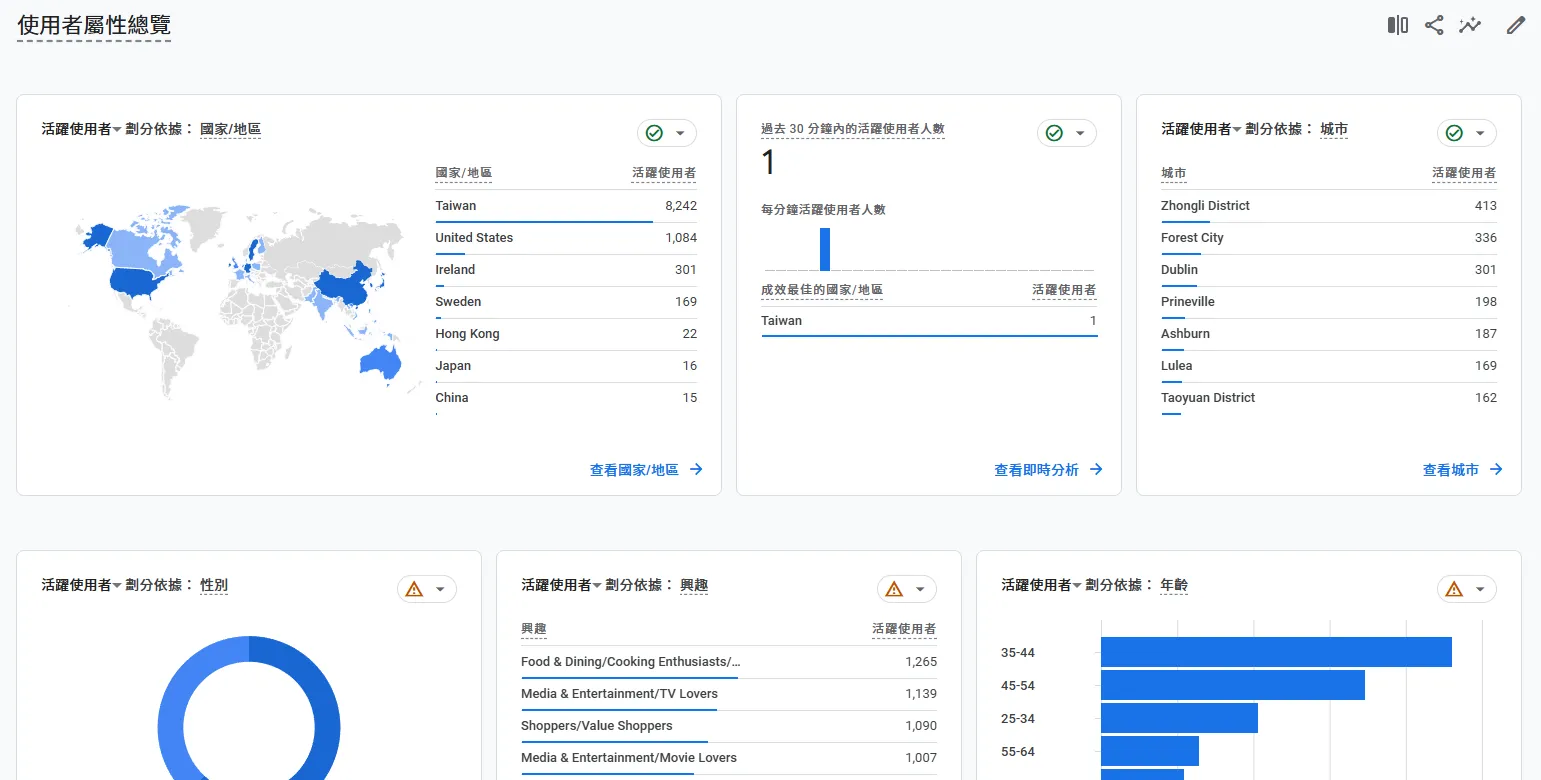The width and height of the screenshot is (1541, 780).
Task: Click Australia on the world map
Action: coord(380,362)
